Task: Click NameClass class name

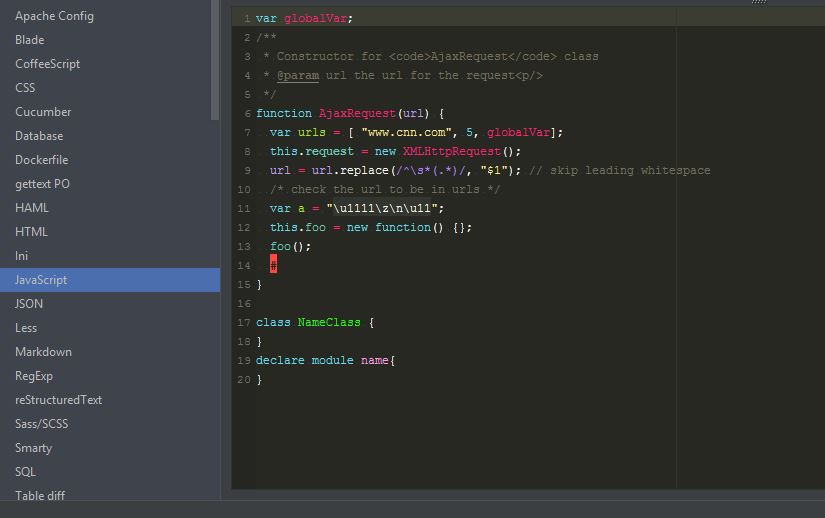Action: click(x=329, y=322)
